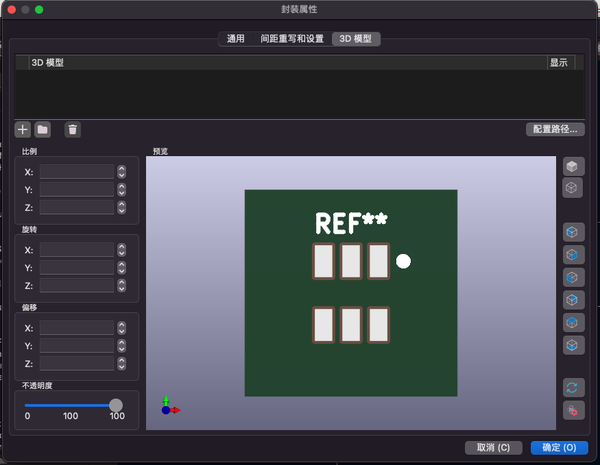Image resolution: width=600 pixels, height=465 pixels.
Task: Open the 通用 tab
Action: tap(235, 39)
